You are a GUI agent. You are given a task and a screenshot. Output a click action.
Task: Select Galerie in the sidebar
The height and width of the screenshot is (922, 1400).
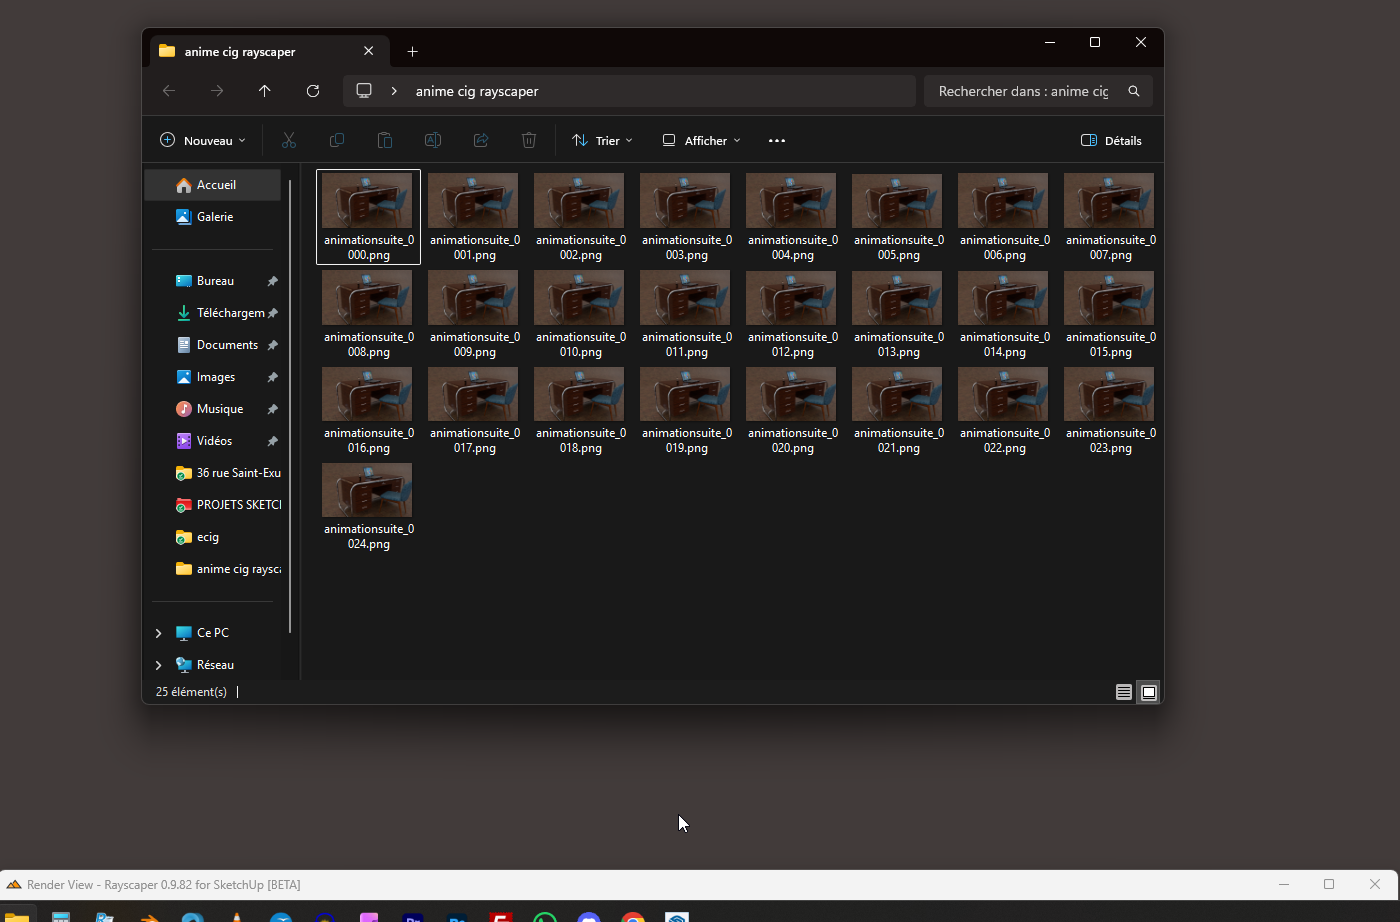(214, 217)
